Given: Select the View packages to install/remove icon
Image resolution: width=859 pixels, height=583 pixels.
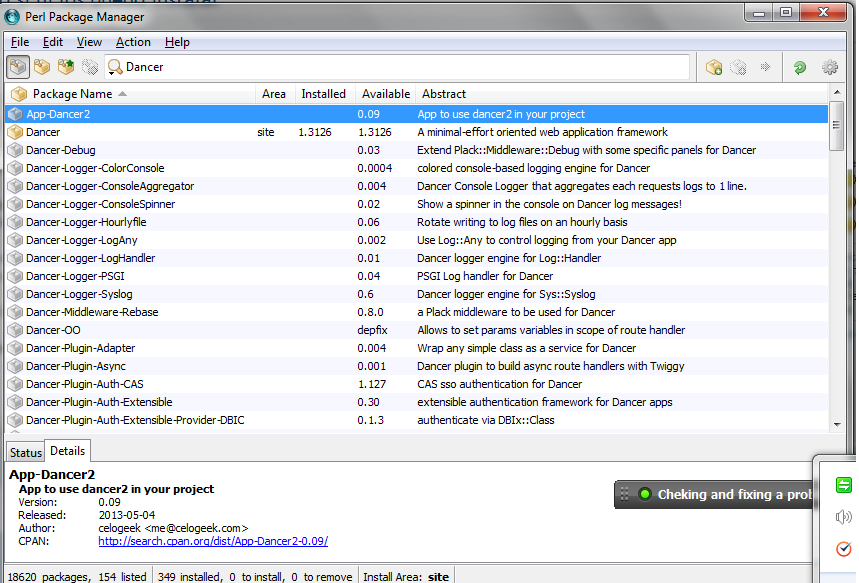Looking at the screenshot, I should click(x=90, y=67).
